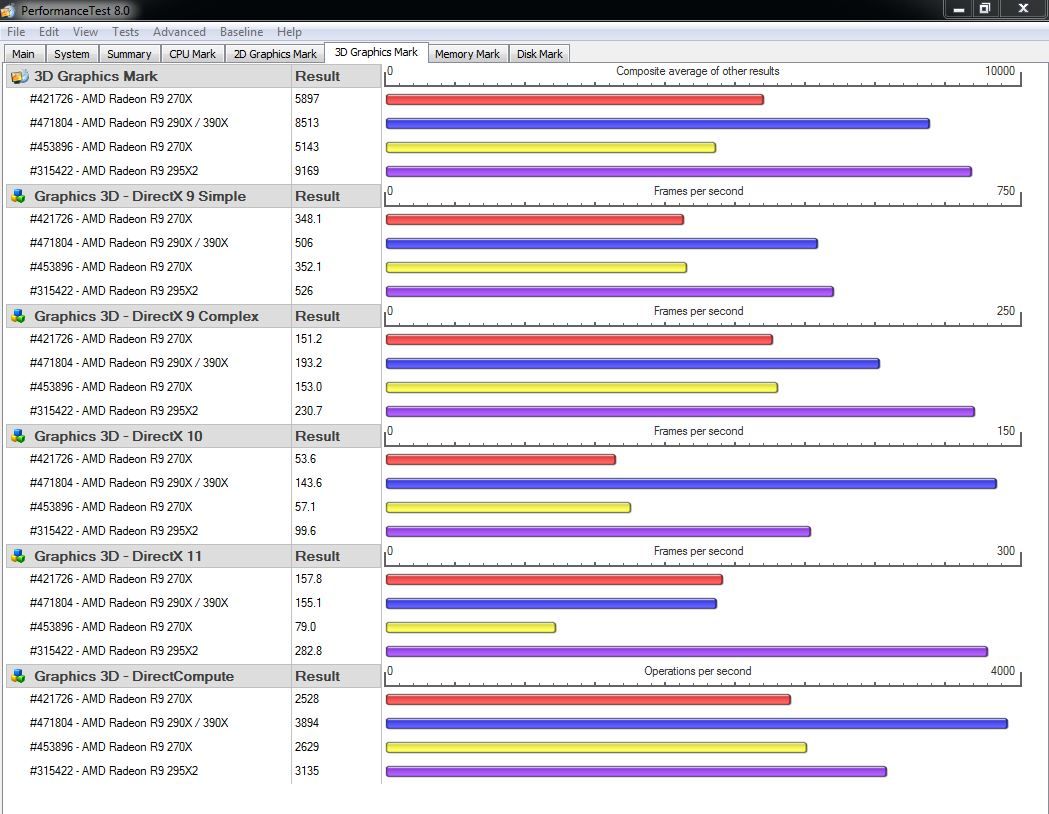Click the Graphics 3D - DirectX 10 header
This screenshot has height=814, width=1049.
point(149,436)
